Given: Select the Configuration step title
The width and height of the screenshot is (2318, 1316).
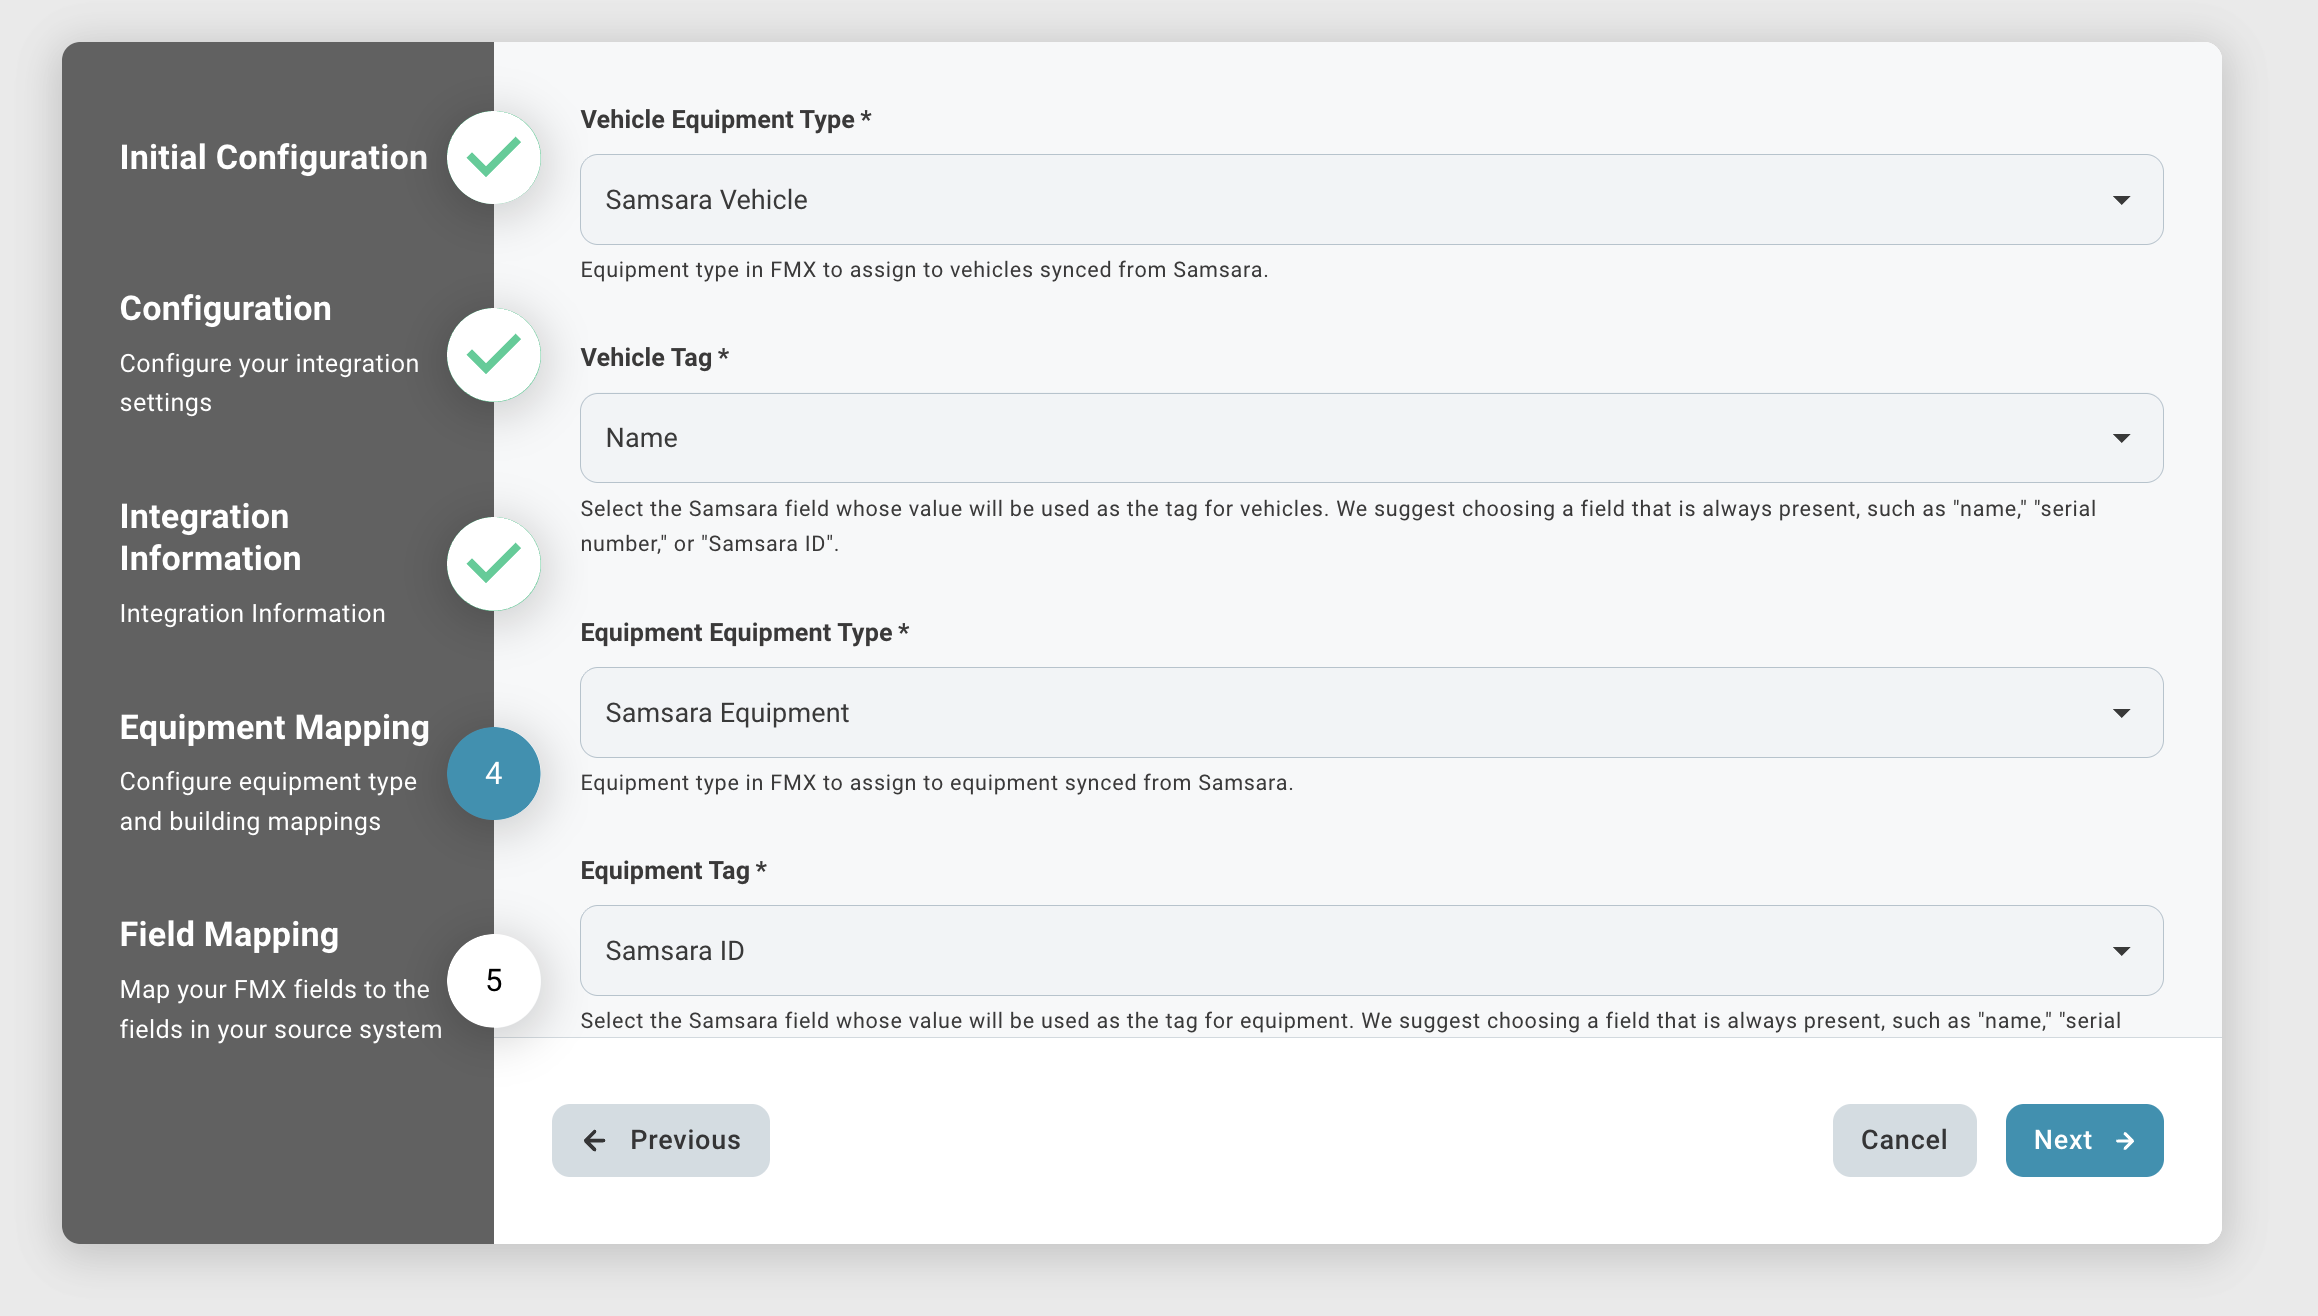Looking at the screenshot, I should tap(225, 309).
